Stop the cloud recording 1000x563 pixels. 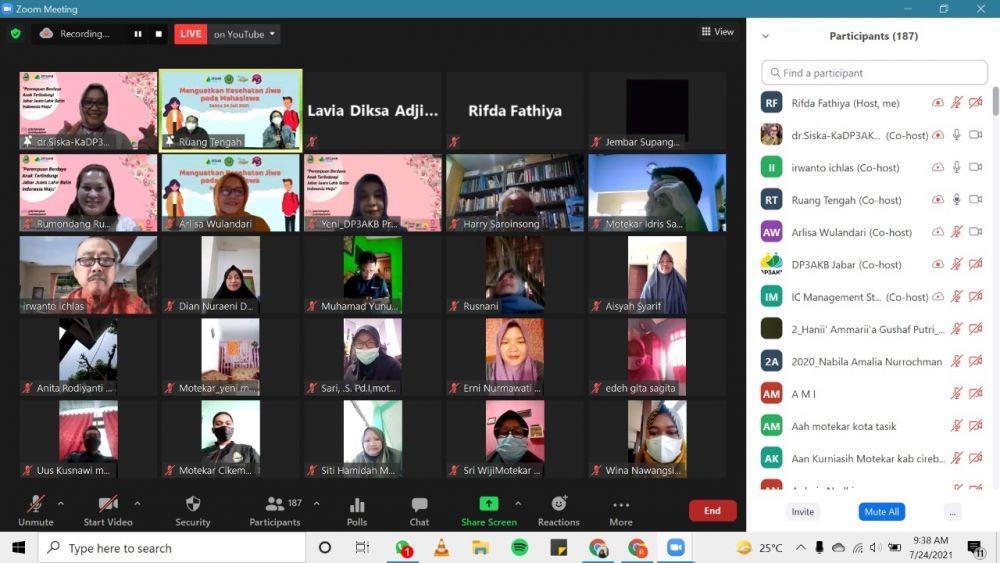(x=159, y=34)
